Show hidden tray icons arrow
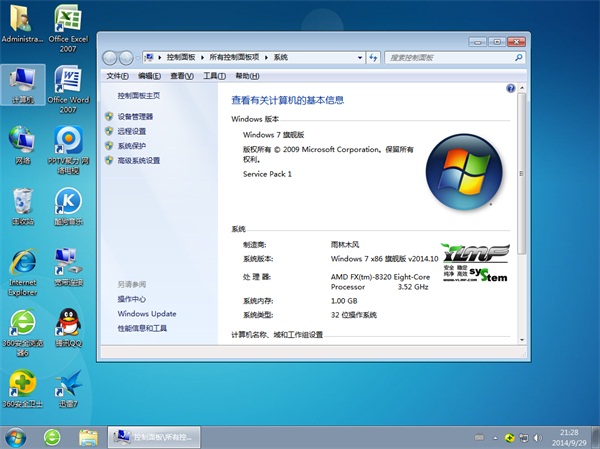 pyautogui.click(x=496, y=438)
